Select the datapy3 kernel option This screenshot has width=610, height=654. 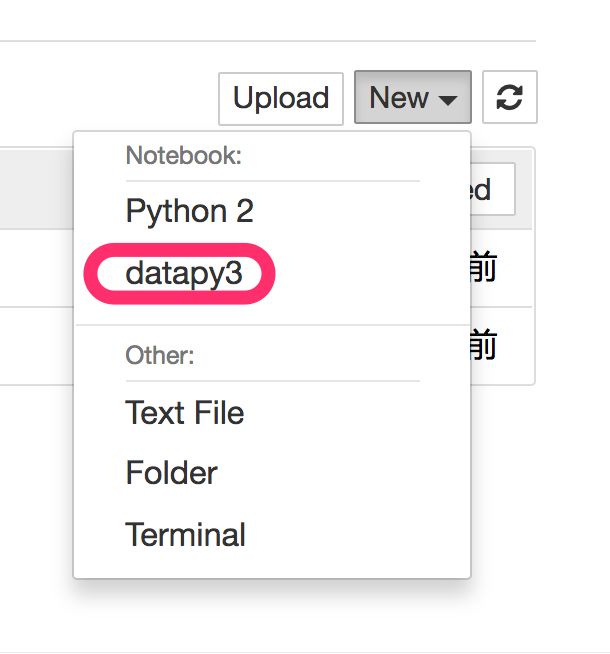pos(184,274)
